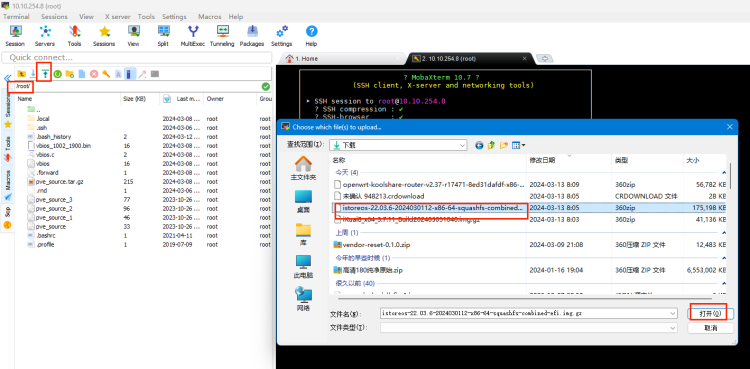Open the Tunneling tool
750x369 pixels.
point(222,36)
